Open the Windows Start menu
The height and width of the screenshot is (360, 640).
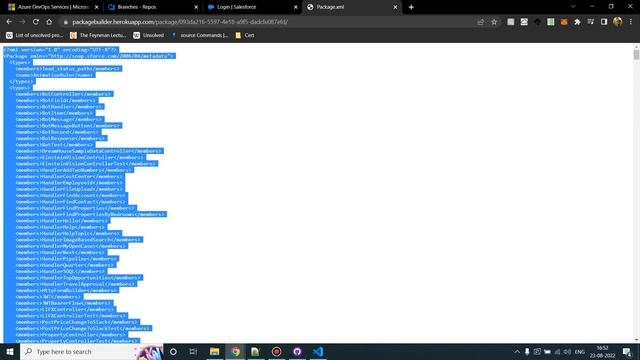coord(10,351)
